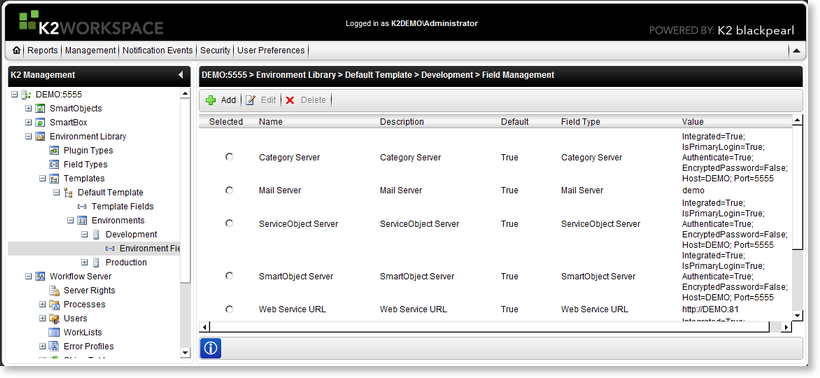Expand the SmartObjects tree node
This screenshot has width=820, height=378.
pos(28,109)
